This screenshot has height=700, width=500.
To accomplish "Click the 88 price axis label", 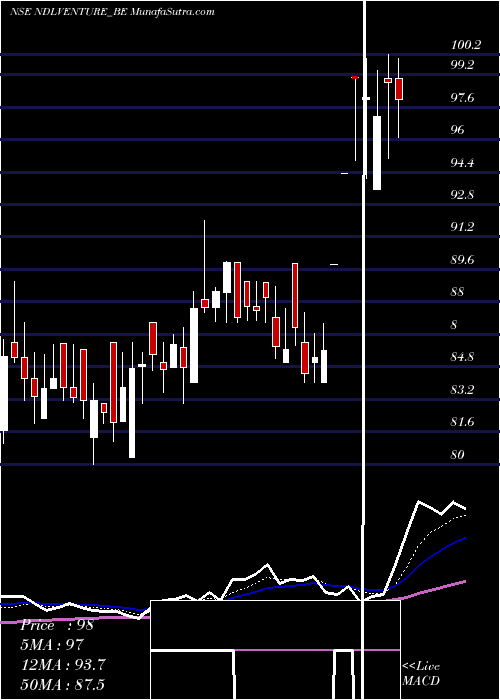I will (x=458, y=292).
